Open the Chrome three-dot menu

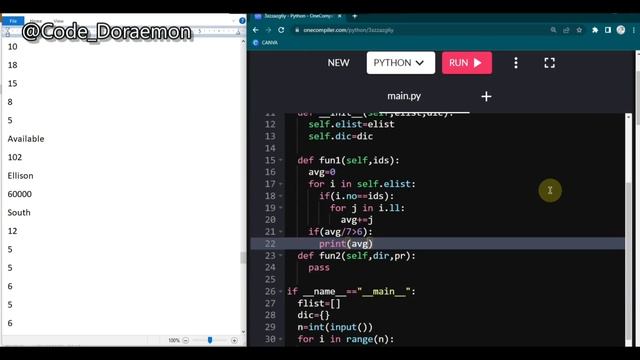[633, 30]
